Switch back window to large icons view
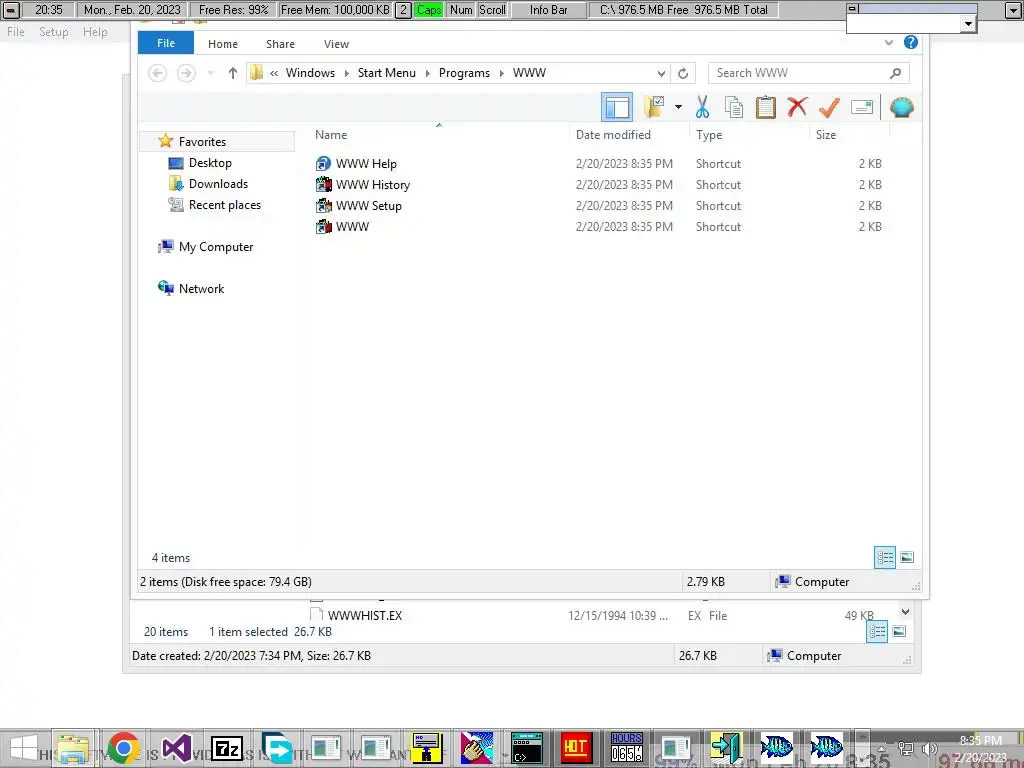 (x=899, y=631)
